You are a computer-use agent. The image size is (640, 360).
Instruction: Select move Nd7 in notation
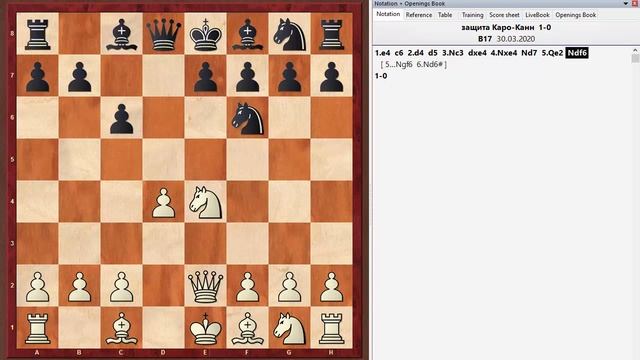(529, 53)
